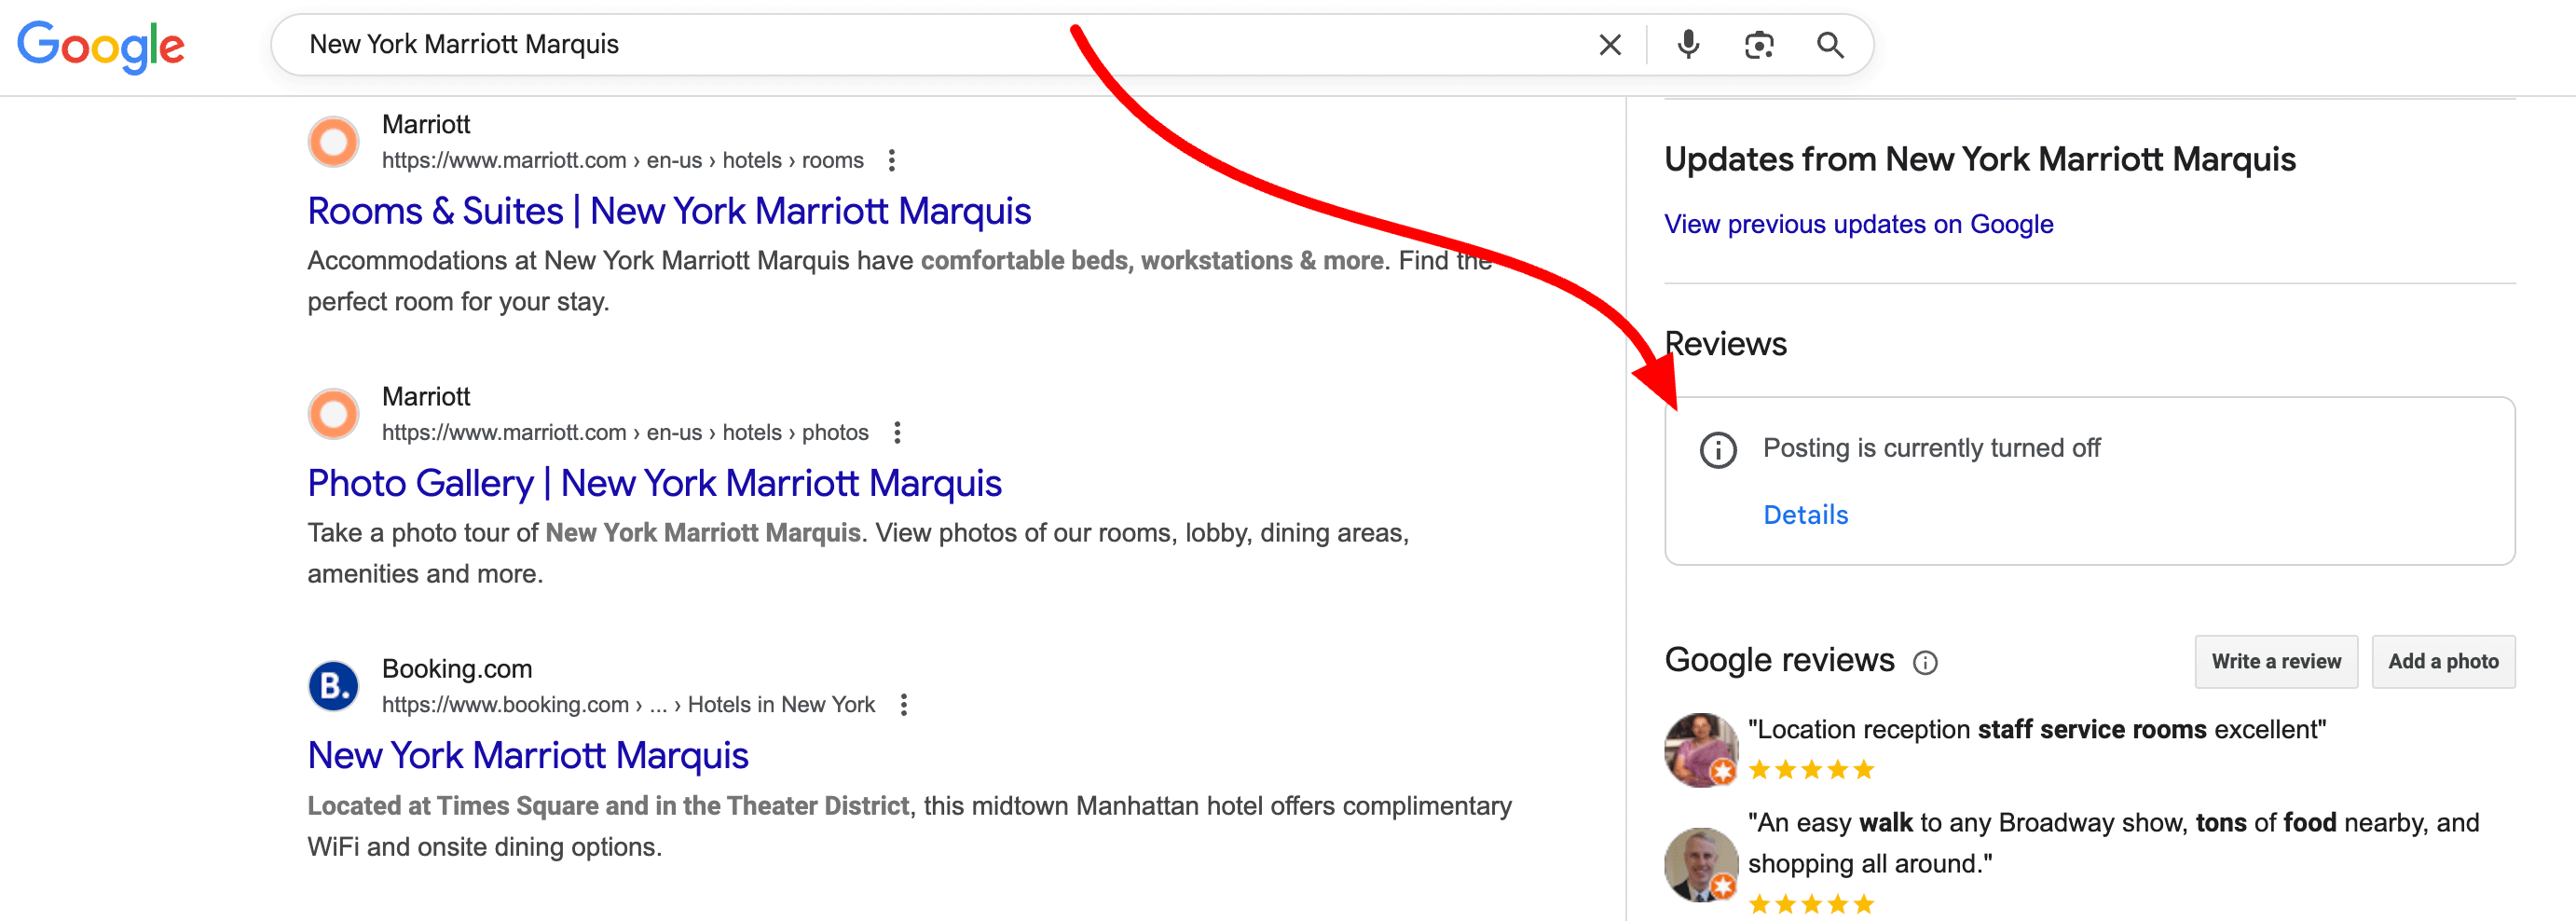
Task: Open the Rooms & Suites result link
Action: pos(669,211)
